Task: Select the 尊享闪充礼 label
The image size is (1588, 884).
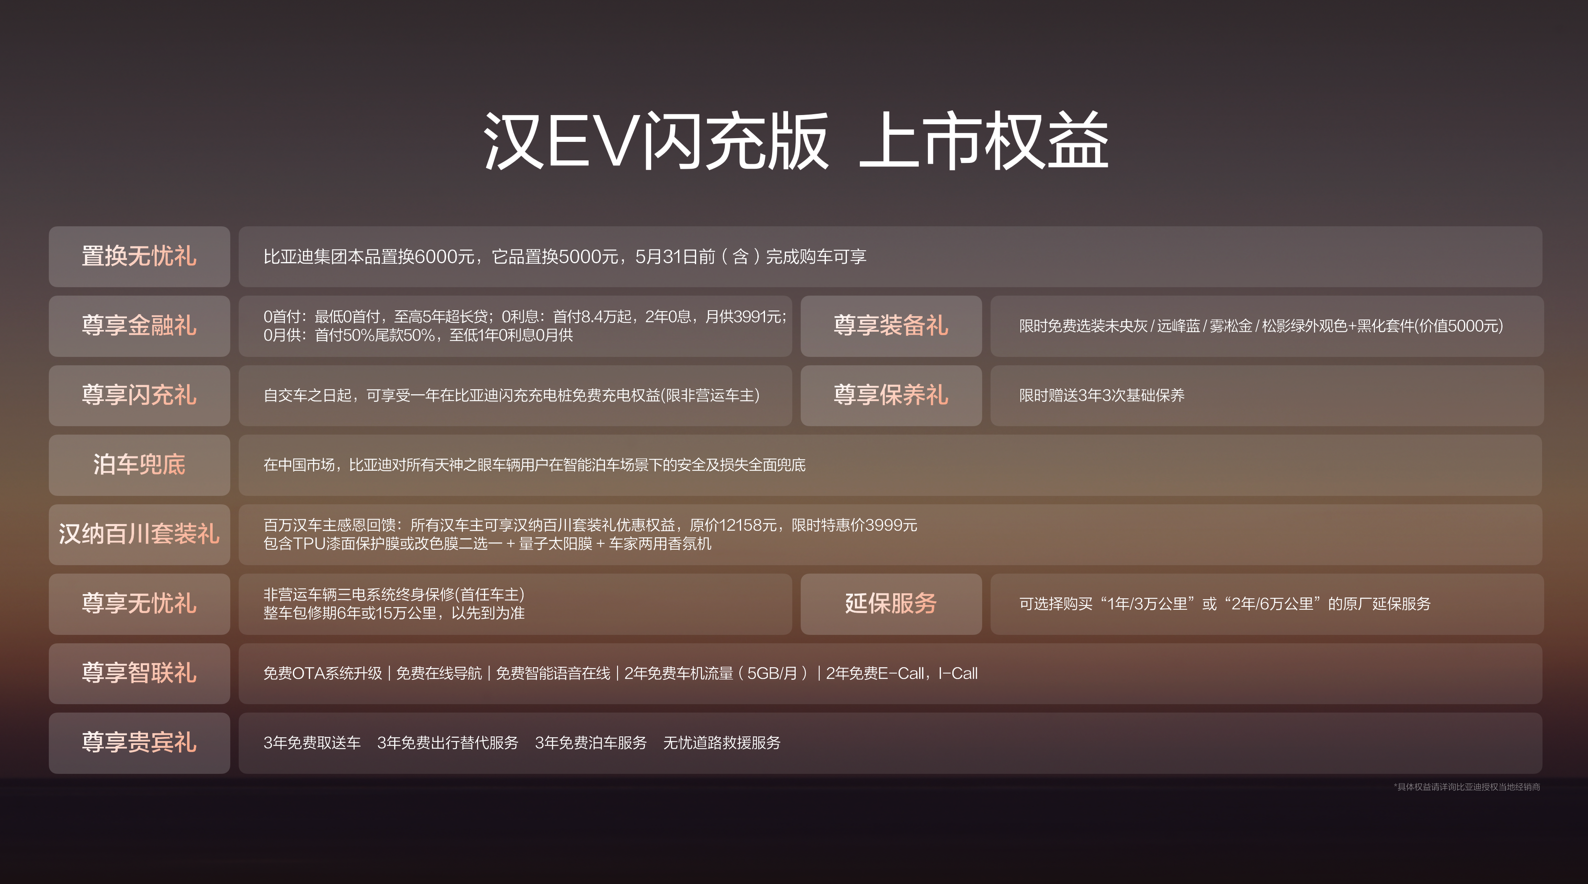Action: (139, 396)
